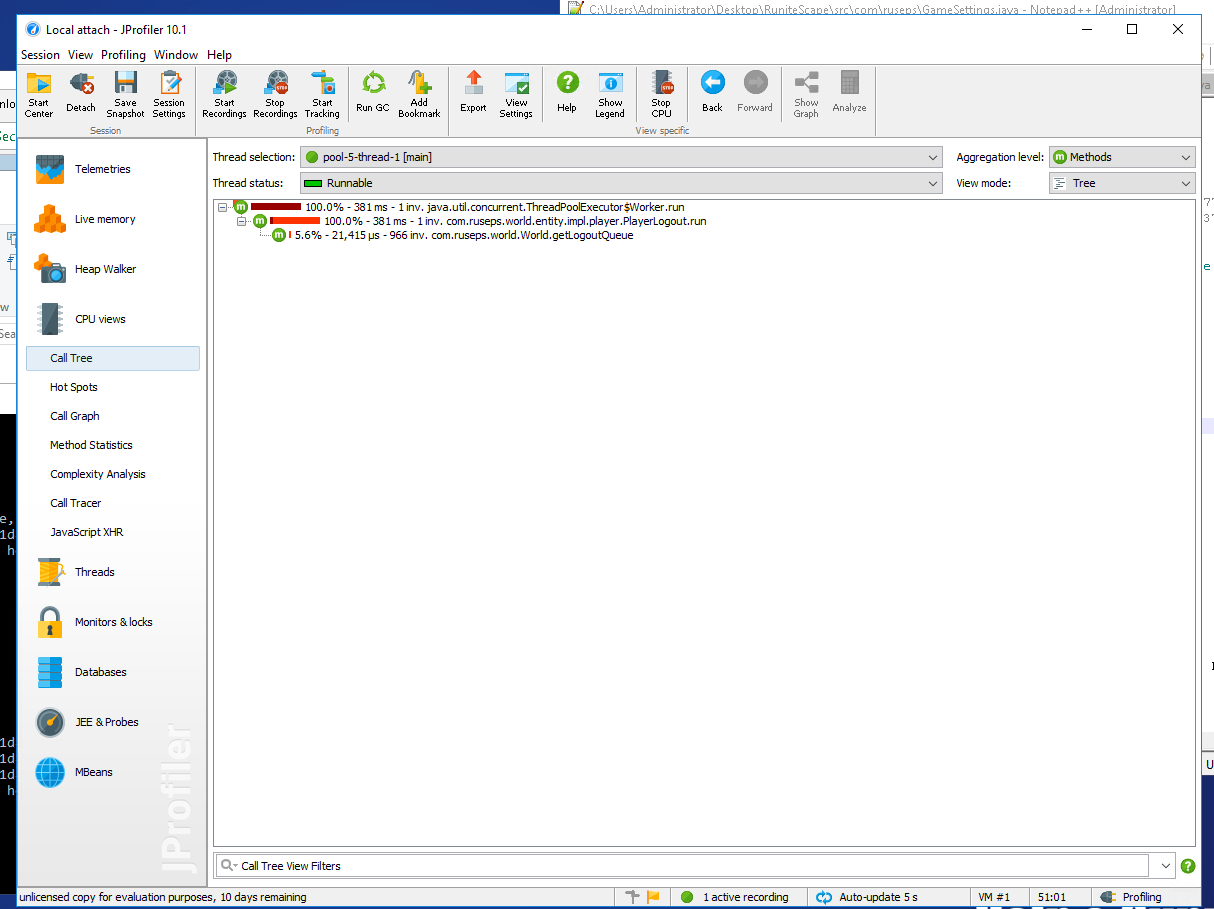Open Session Settings

pos(169,94)
